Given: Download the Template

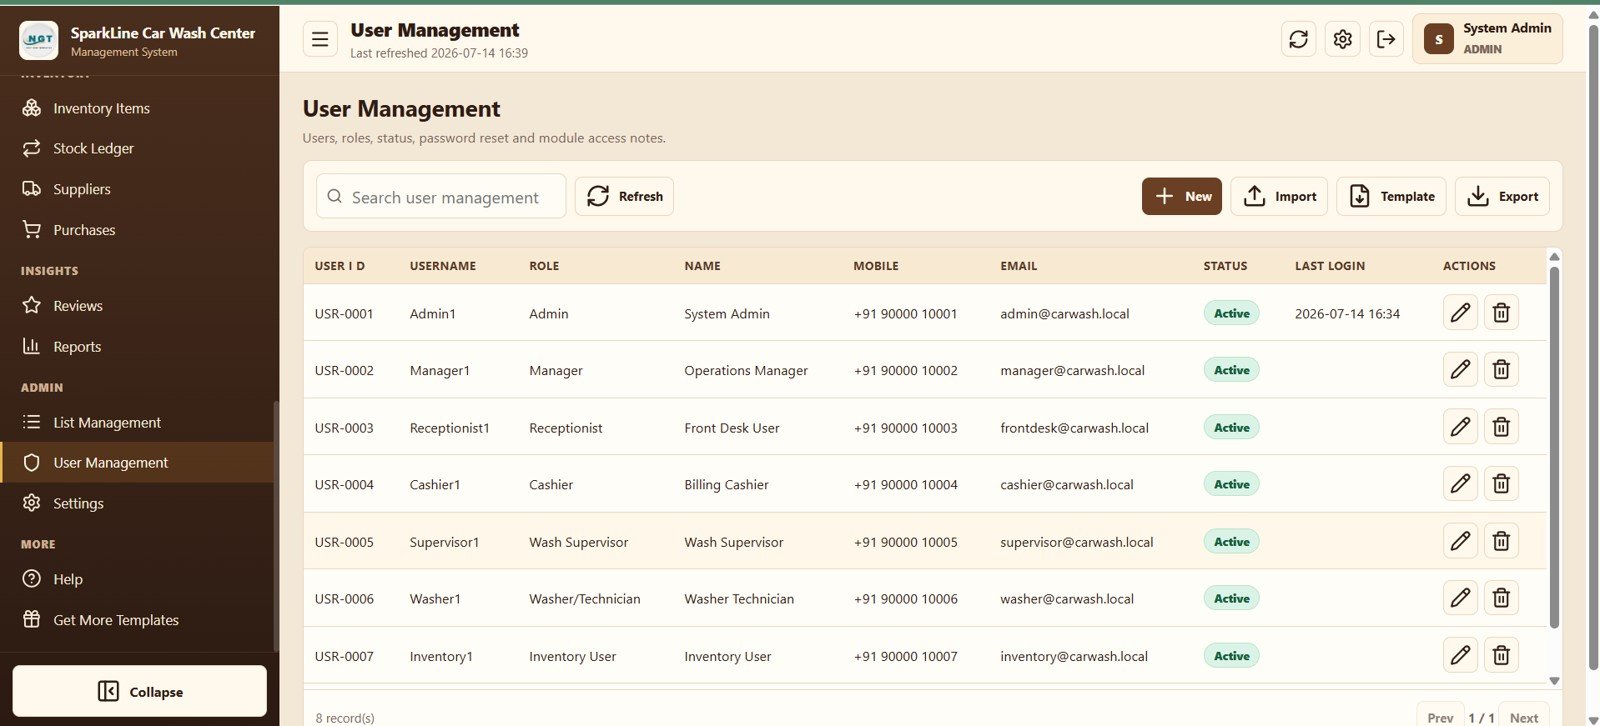Looking at the screenshot, I should point(1391,197).
